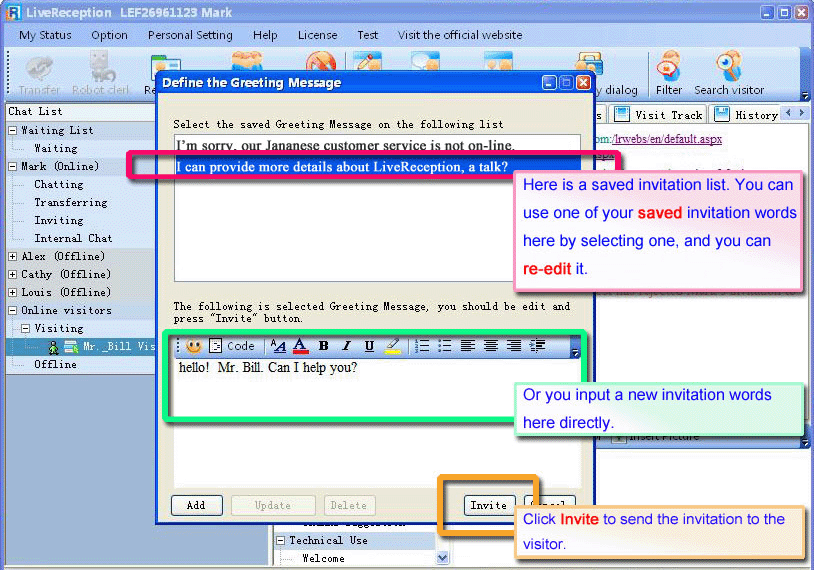Click the Code button in editor toolbar
Screen dimensions: 814x570
[x=232, y=346]
